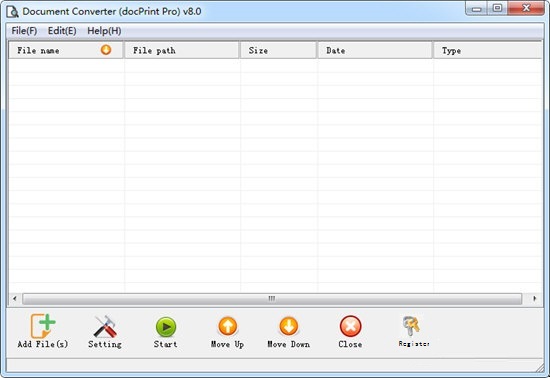Start conversion with green play icon

pyautogui.click(x=166, y=327)
